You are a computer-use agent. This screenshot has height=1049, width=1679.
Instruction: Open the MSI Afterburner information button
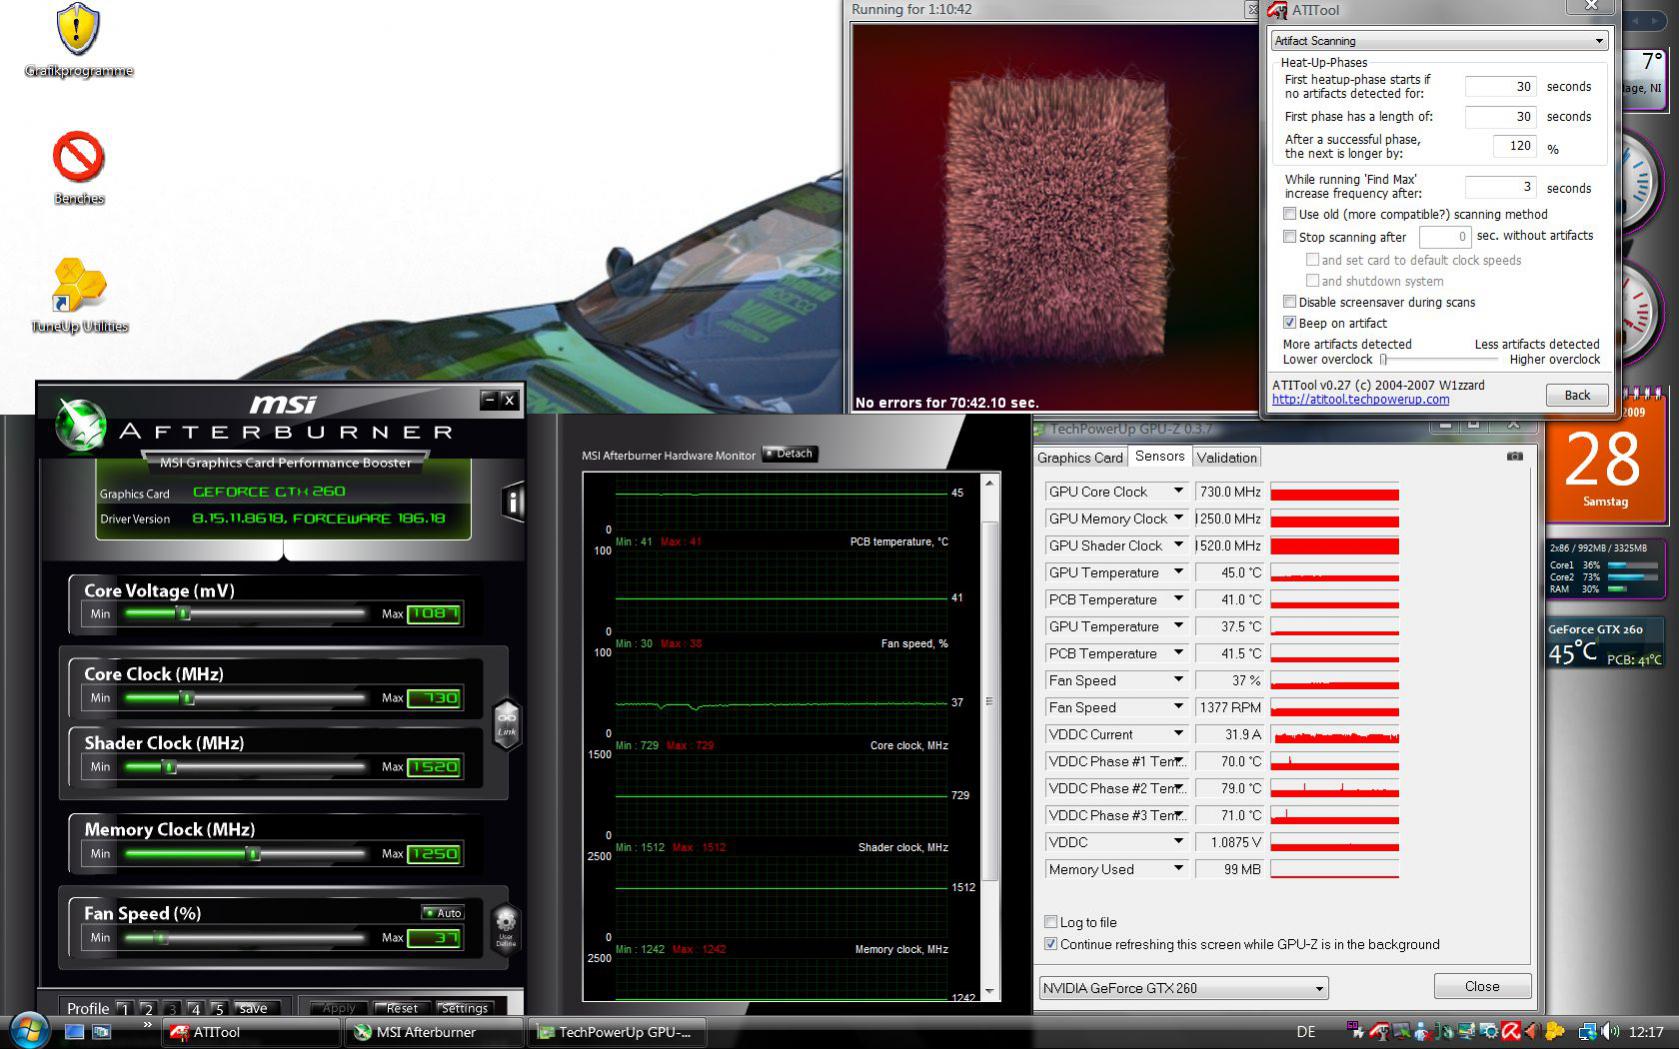pos(512,501)
